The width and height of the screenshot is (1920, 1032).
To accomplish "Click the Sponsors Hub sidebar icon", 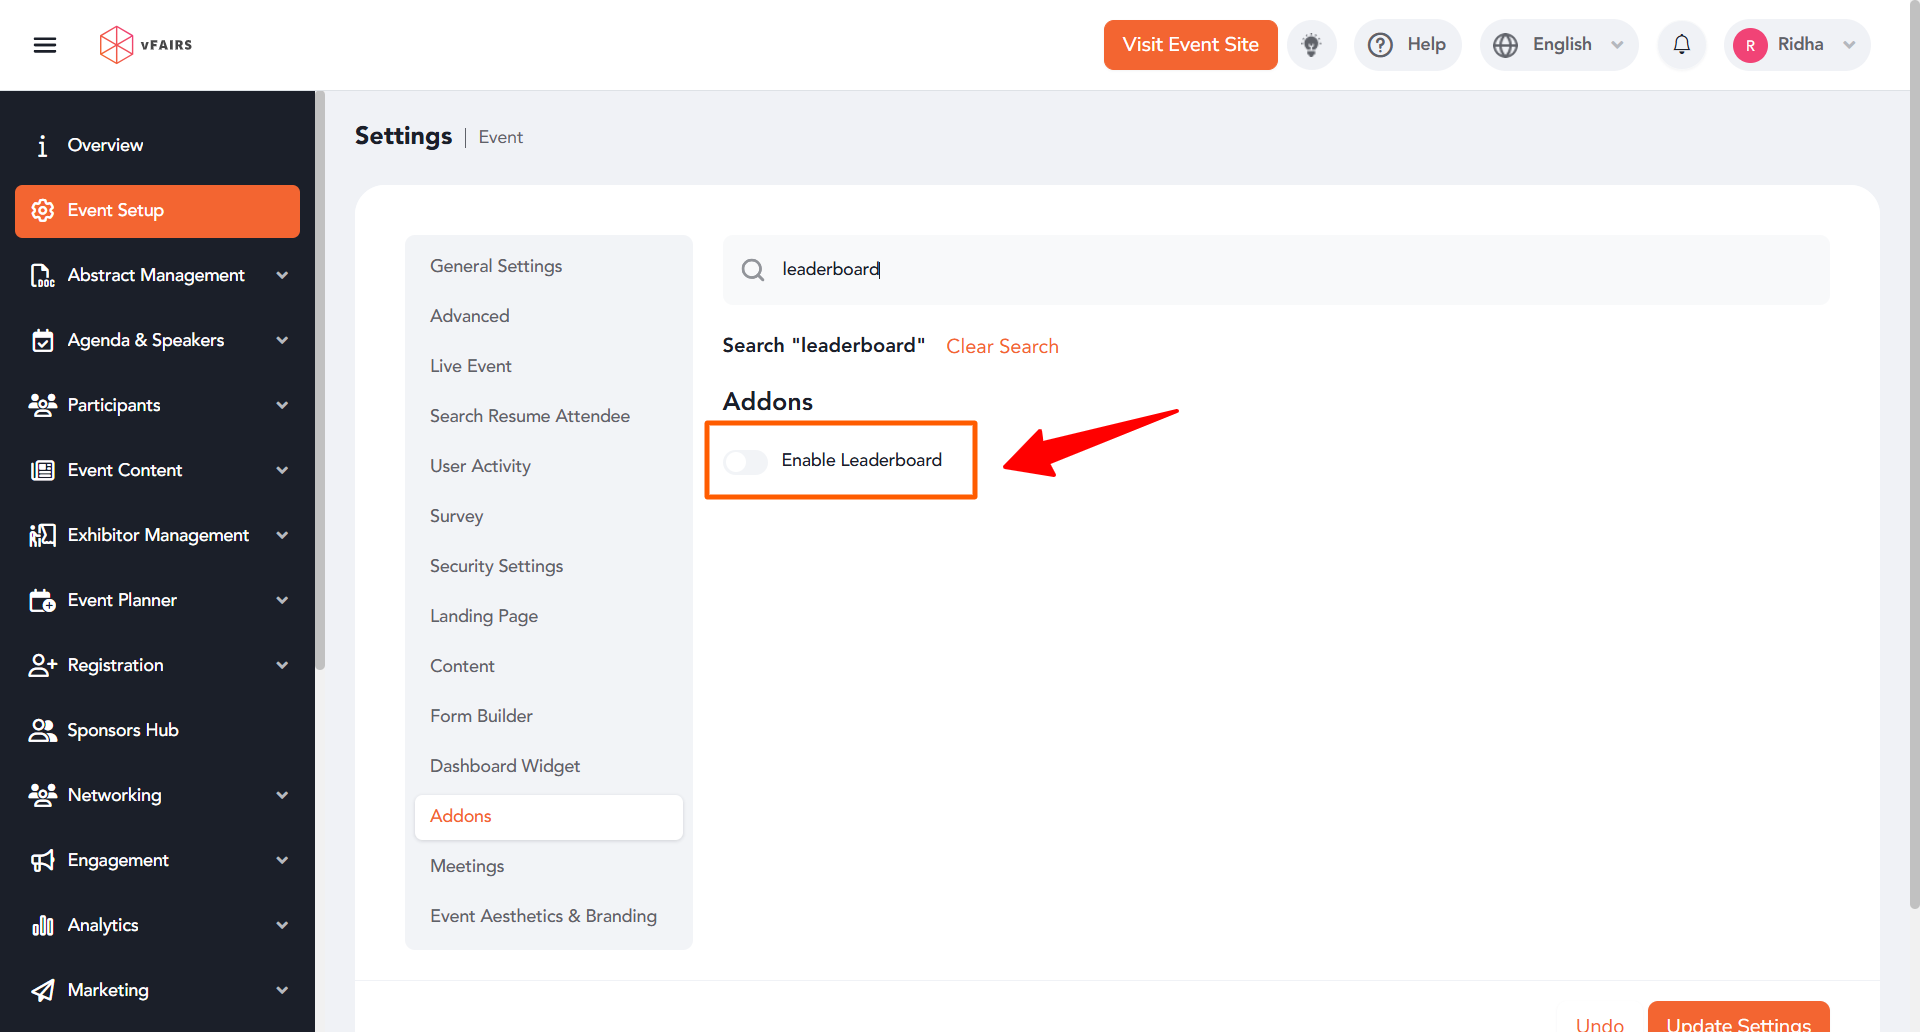I will pyautogui.click(x=42, y=730).
